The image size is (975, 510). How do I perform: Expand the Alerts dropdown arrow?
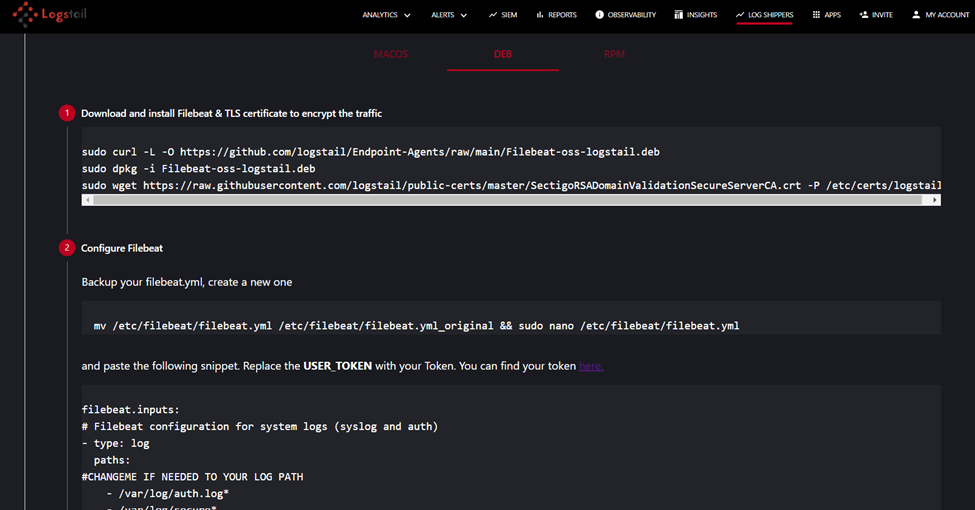[464, 16]
